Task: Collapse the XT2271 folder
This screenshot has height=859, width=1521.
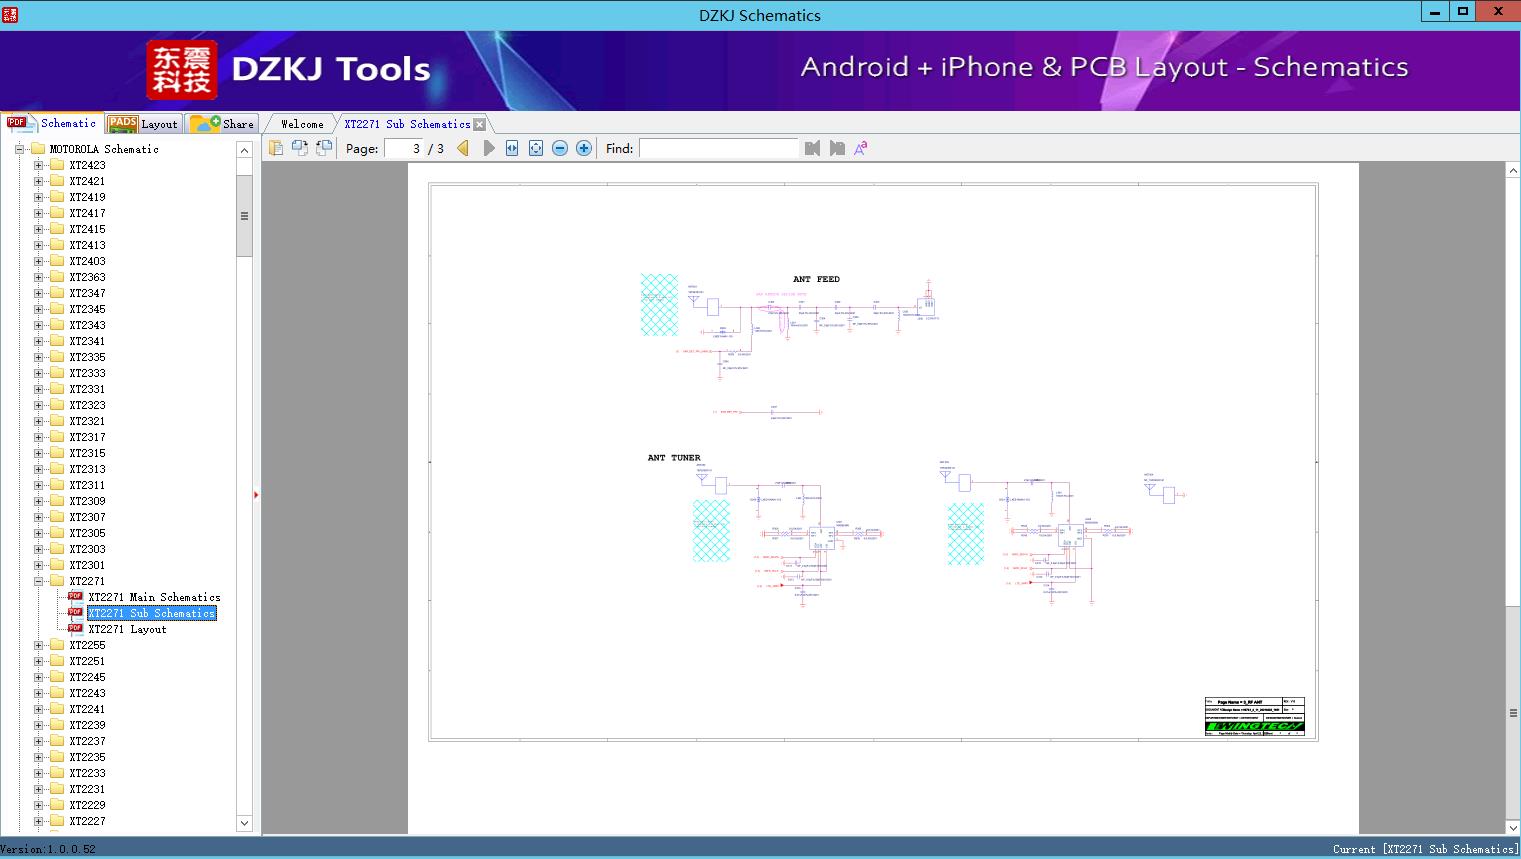Action: click(39, 581)
